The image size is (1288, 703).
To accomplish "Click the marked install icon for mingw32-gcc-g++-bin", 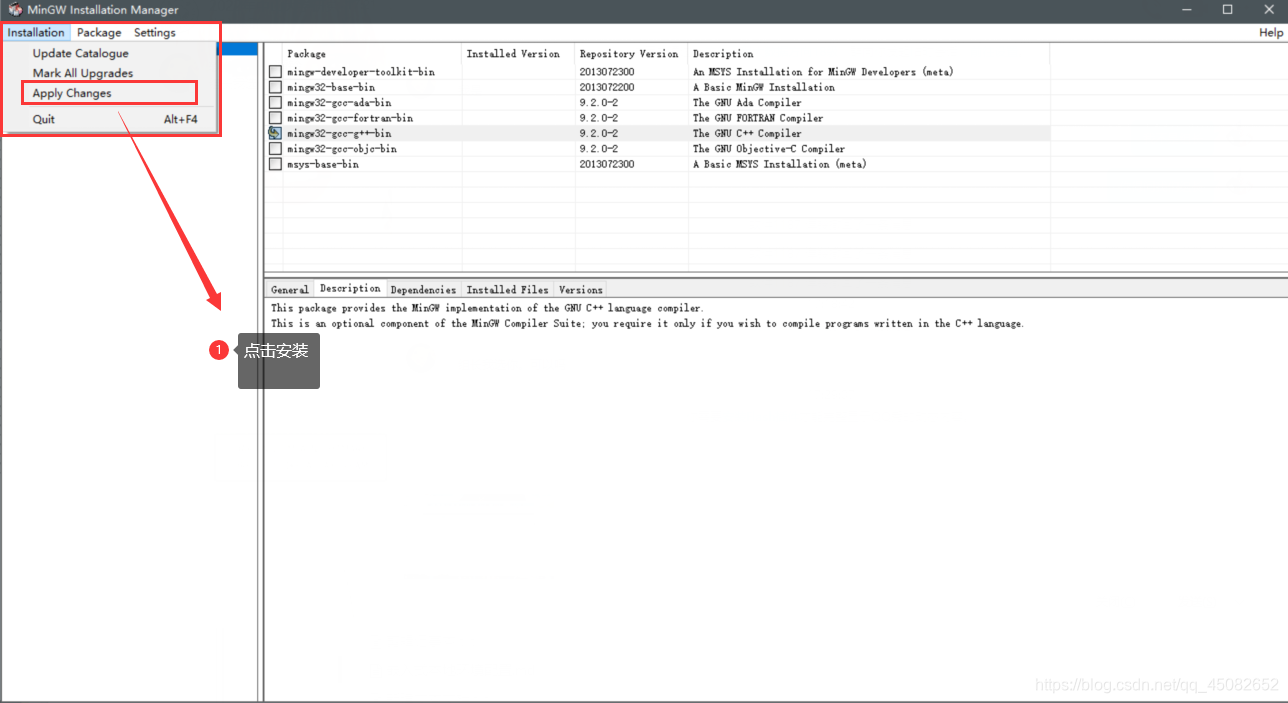I will [275, 133].
